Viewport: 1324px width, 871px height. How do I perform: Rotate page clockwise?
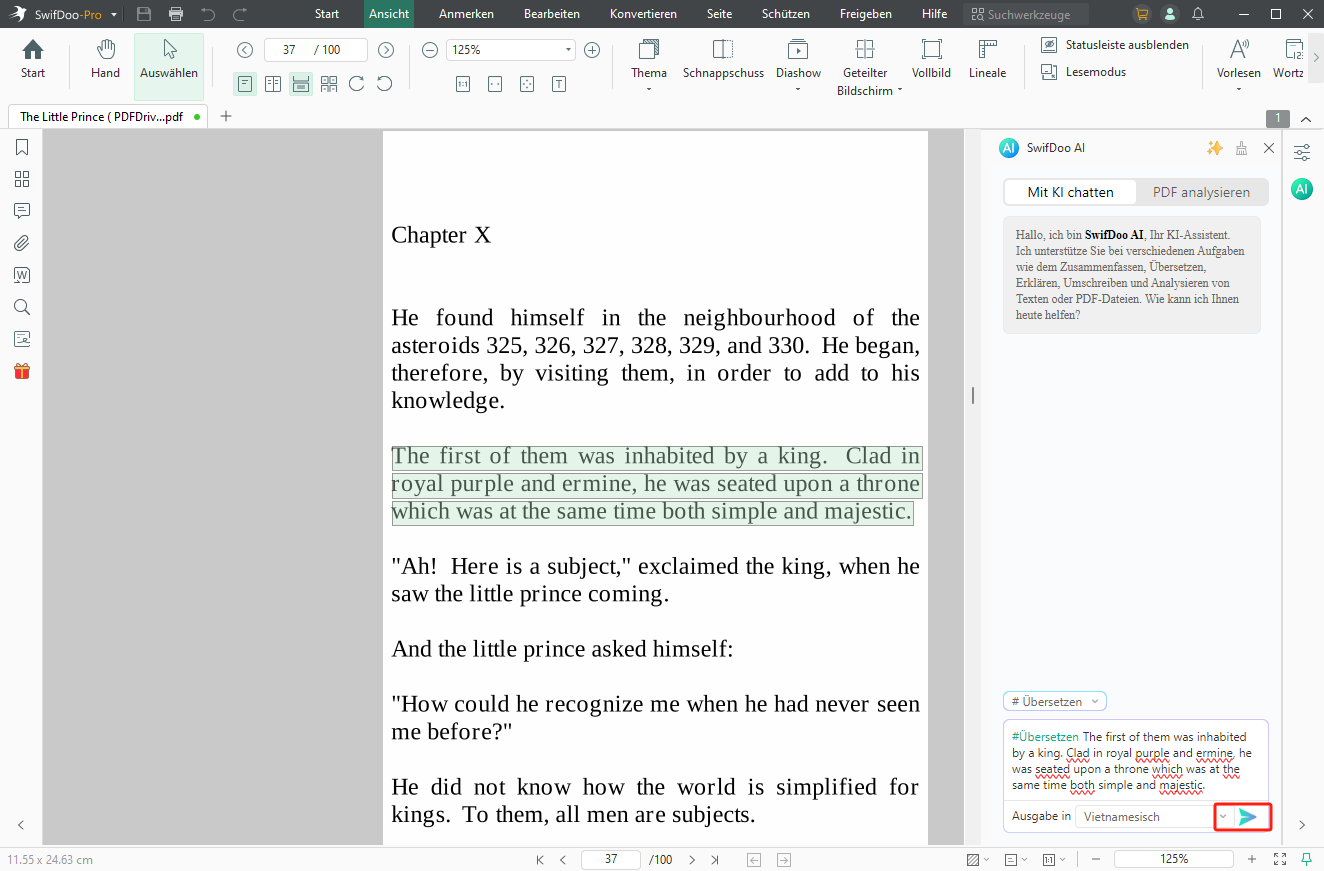357,84
